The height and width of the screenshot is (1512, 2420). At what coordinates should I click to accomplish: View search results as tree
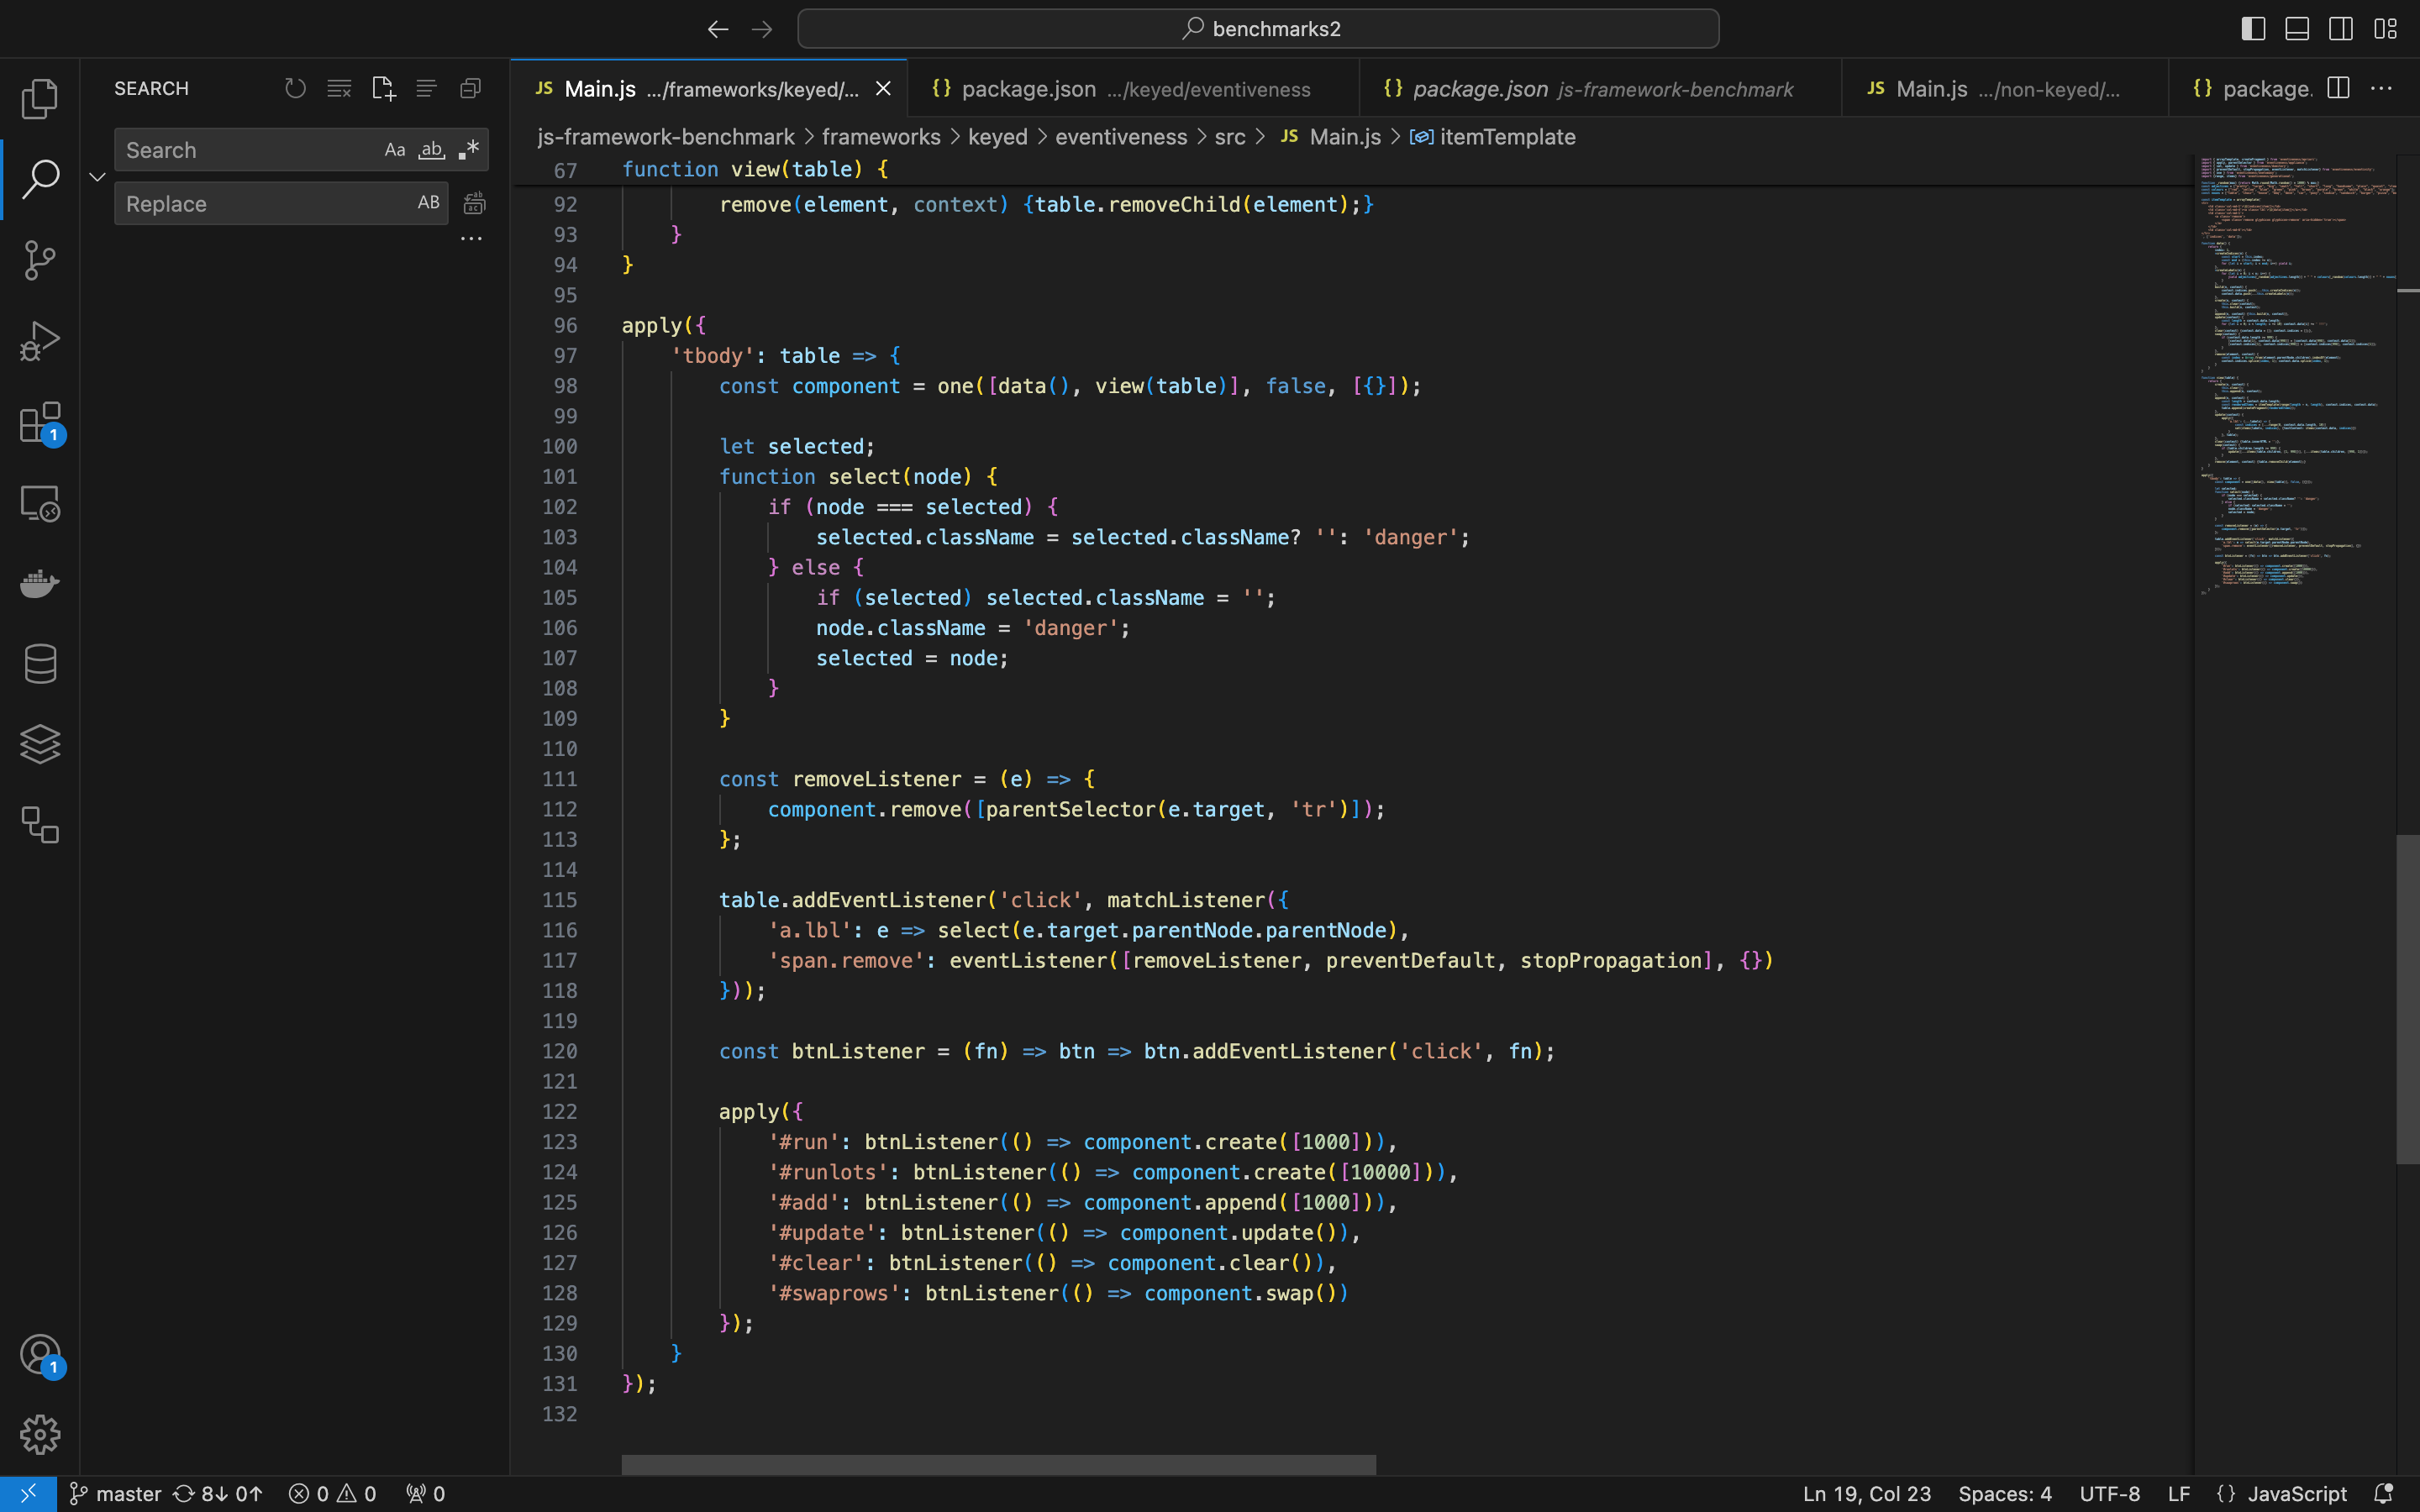pos(426,88)
